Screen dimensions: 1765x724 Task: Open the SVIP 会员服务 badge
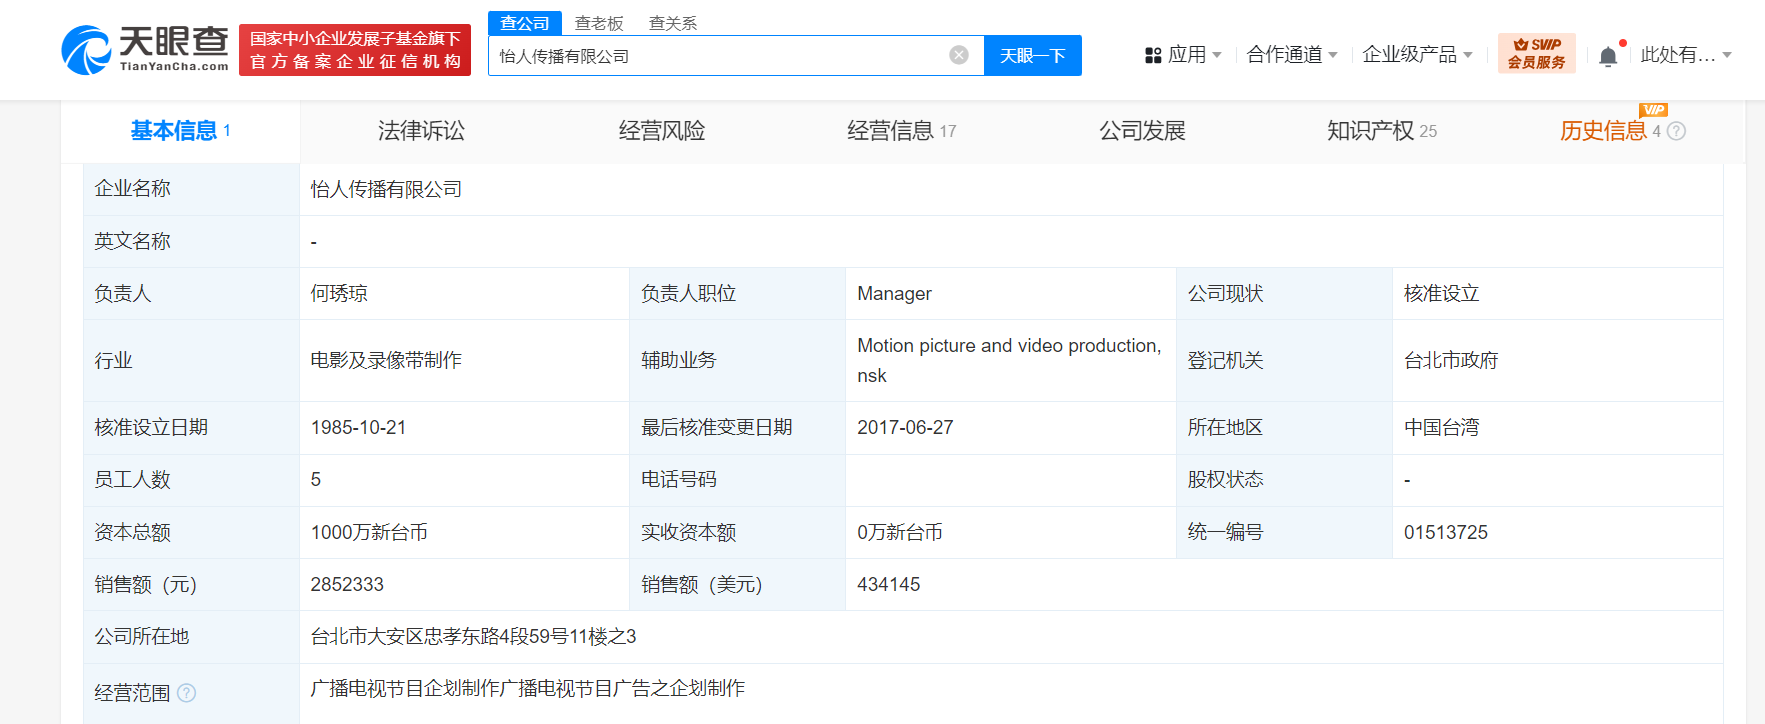(1537, 53)
